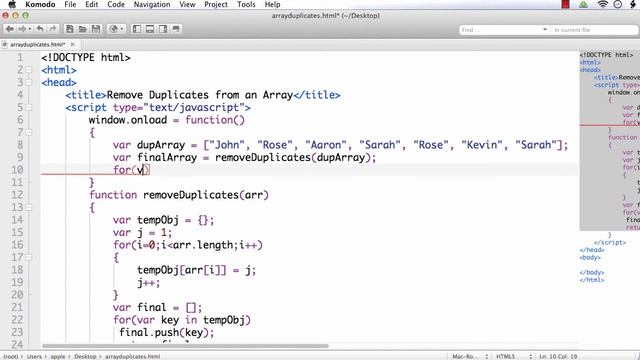
Task: Open the Tools menu
Action: click(246, 4)
